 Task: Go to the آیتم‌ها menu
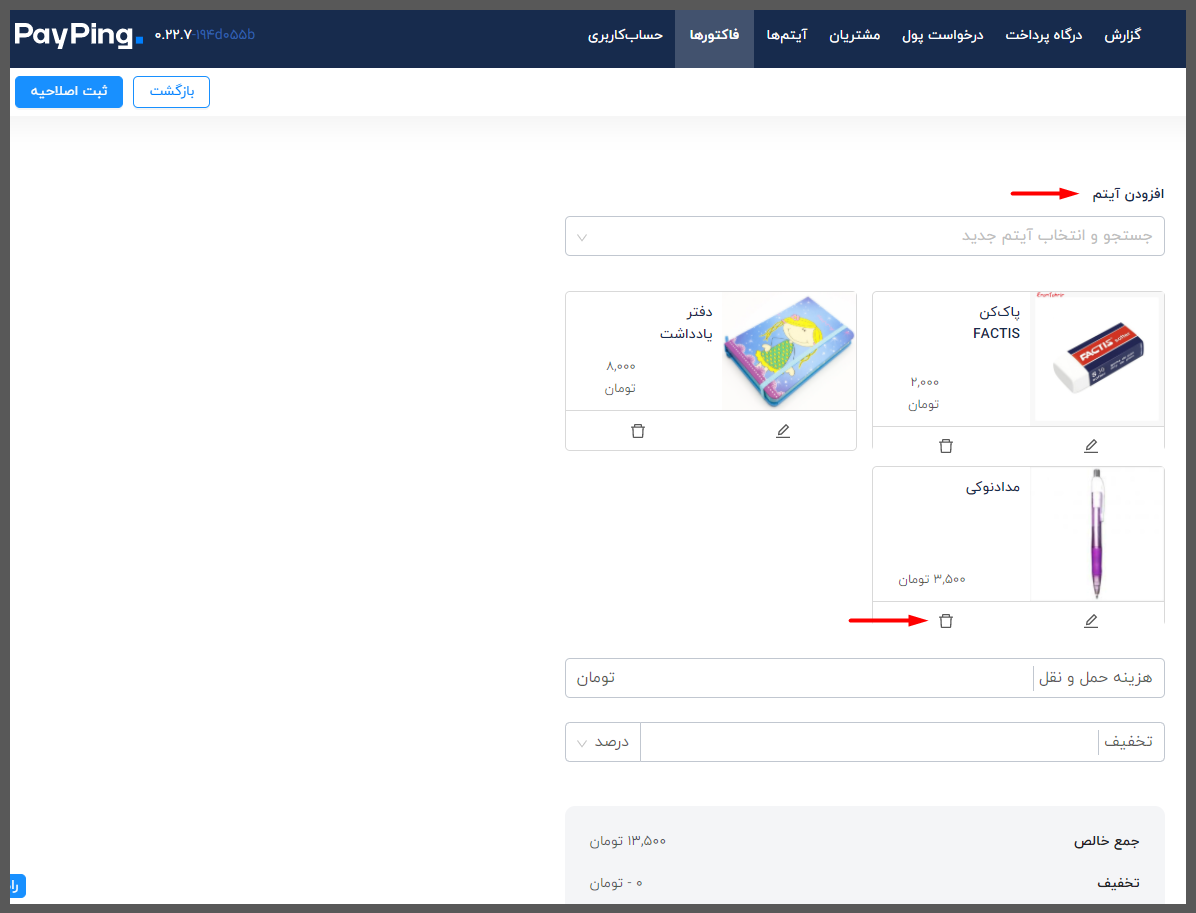click(x=786, y=35)
